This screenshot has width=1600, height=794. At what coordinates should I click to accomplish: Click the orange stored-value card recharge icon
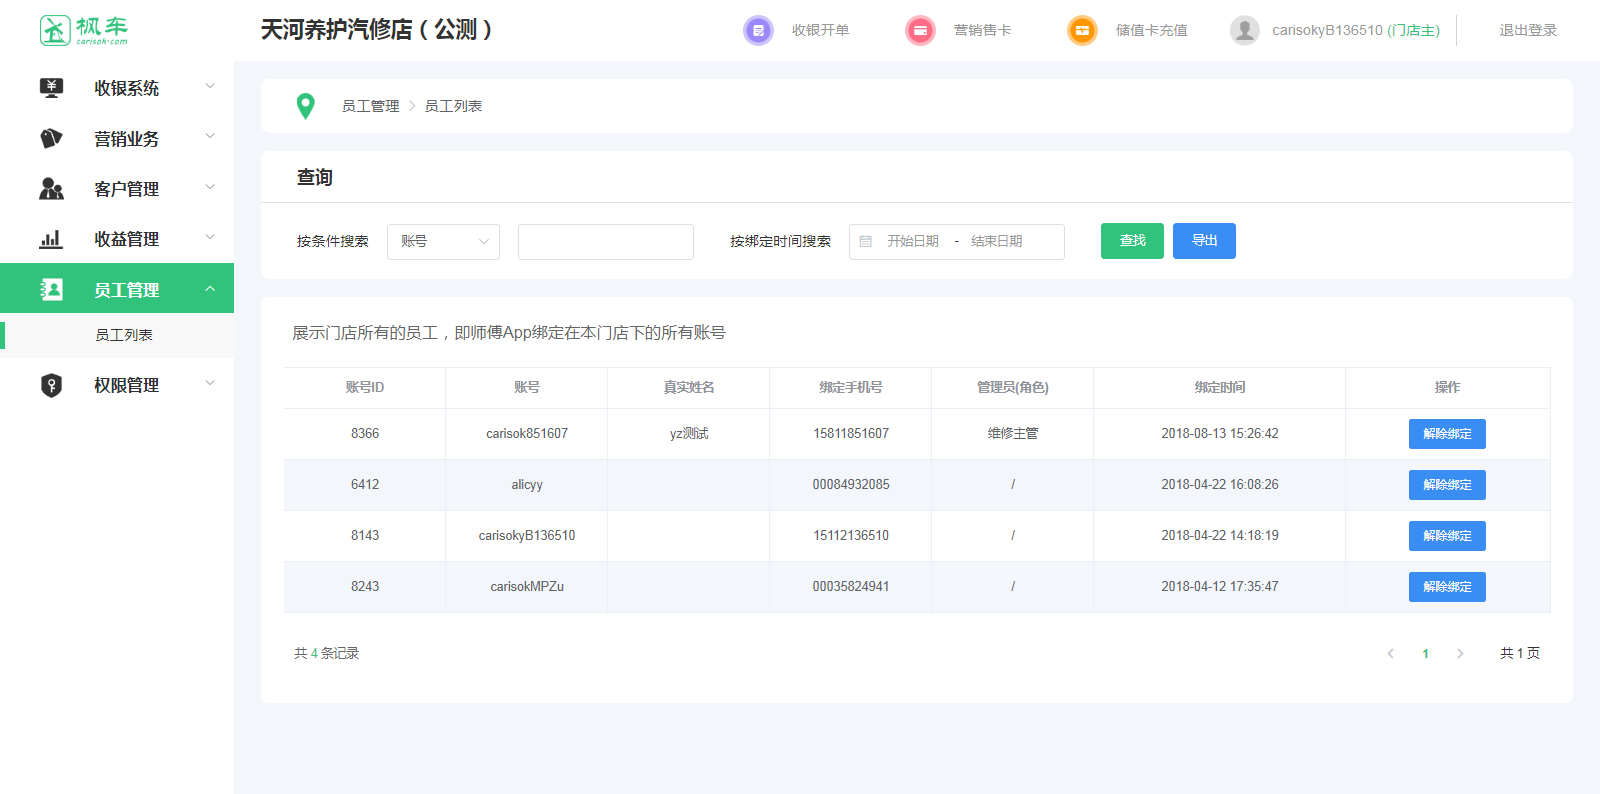(x=1082, y=31)
